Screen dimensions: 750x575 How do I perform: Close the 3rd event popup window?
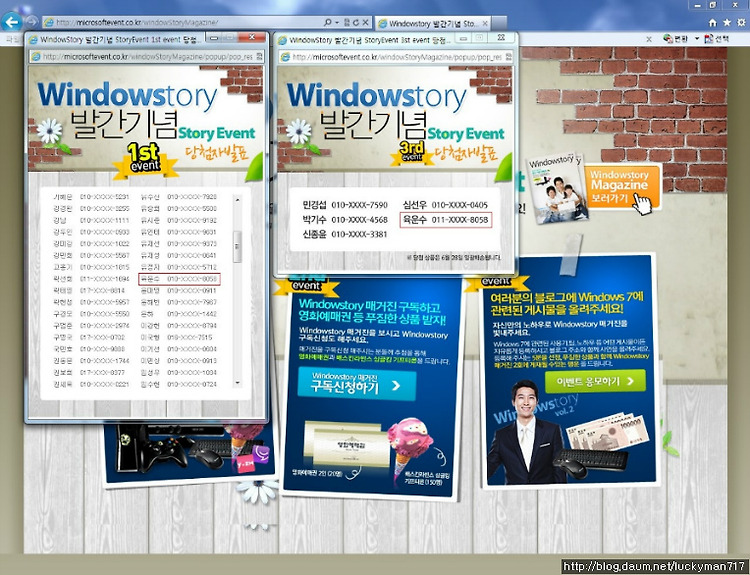500,37
